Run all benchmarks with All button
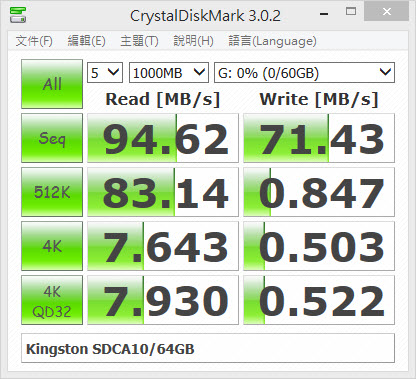416x379 pixels. point(52,84)
